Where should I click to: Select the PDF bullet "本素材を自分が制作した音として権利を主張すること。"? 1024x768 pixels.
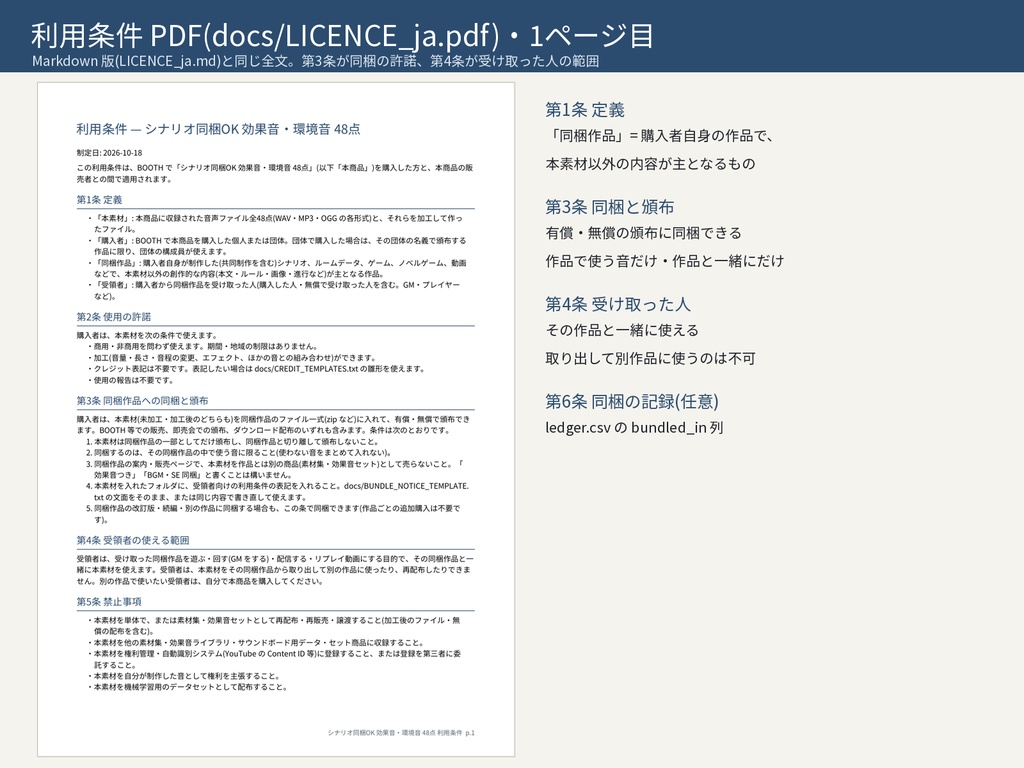pyautogui.click(x=186, y=676)
